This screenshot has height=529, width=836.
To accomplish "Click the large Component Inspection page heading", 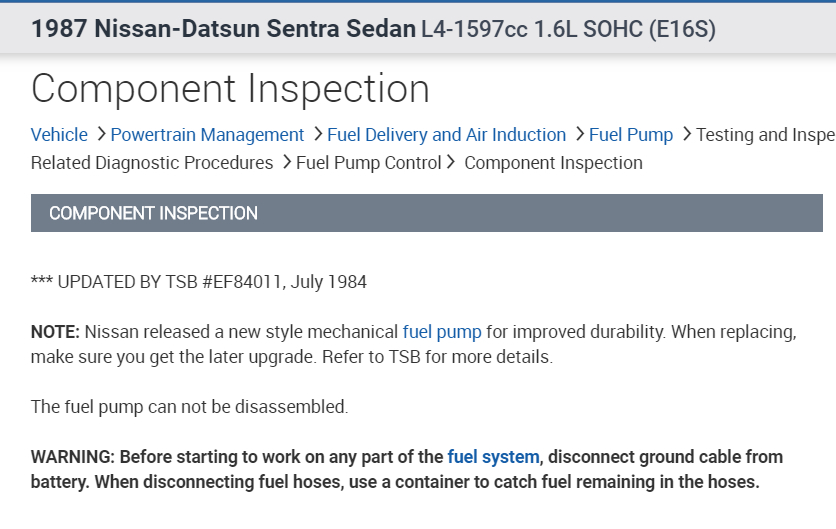I will (x=230, y=89).
